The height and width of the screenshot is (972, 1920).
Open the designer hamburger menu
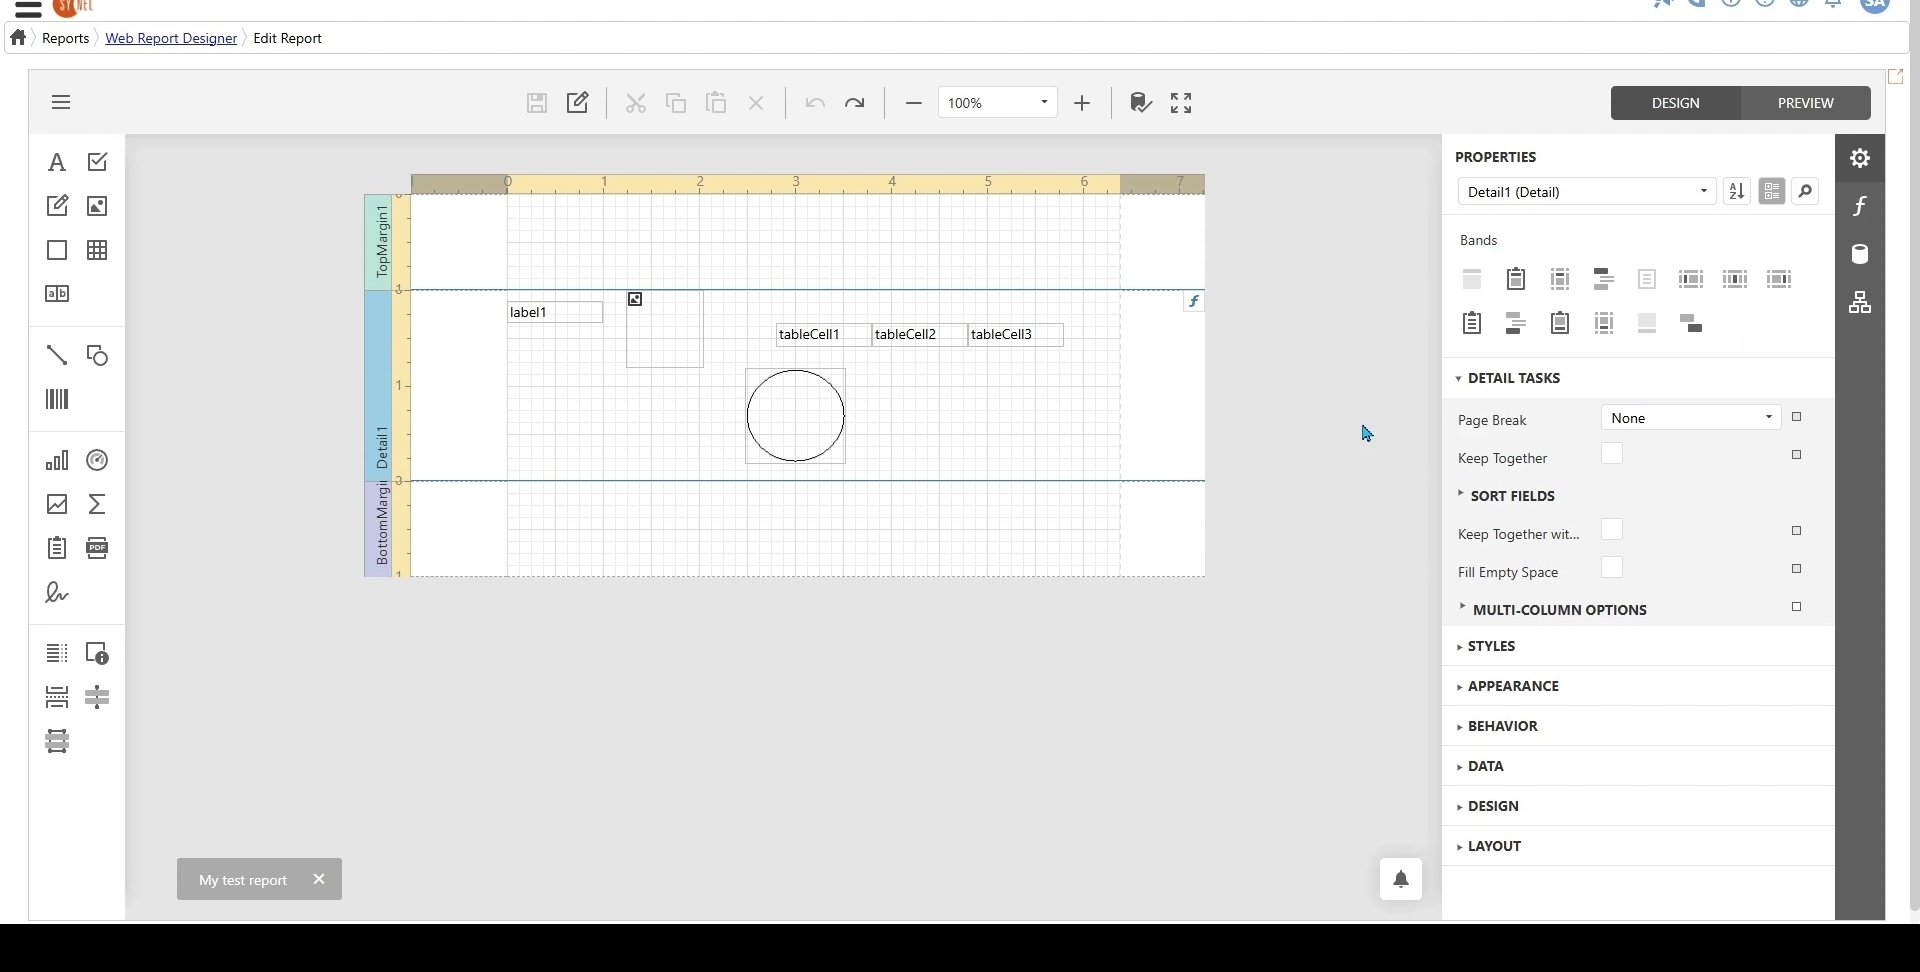[62, 103]
